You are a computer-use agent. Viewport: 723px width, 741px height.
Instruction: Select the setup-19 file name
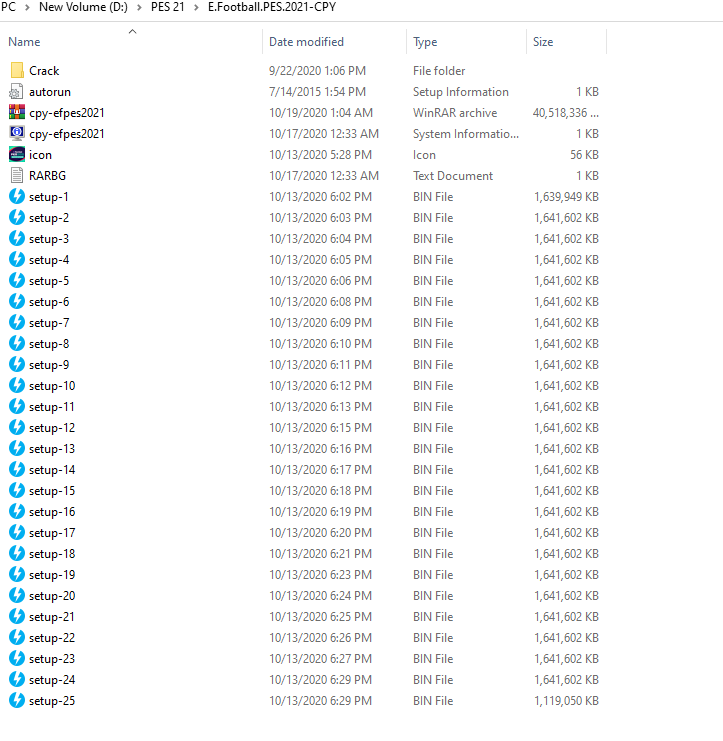(x=52, y=575)
